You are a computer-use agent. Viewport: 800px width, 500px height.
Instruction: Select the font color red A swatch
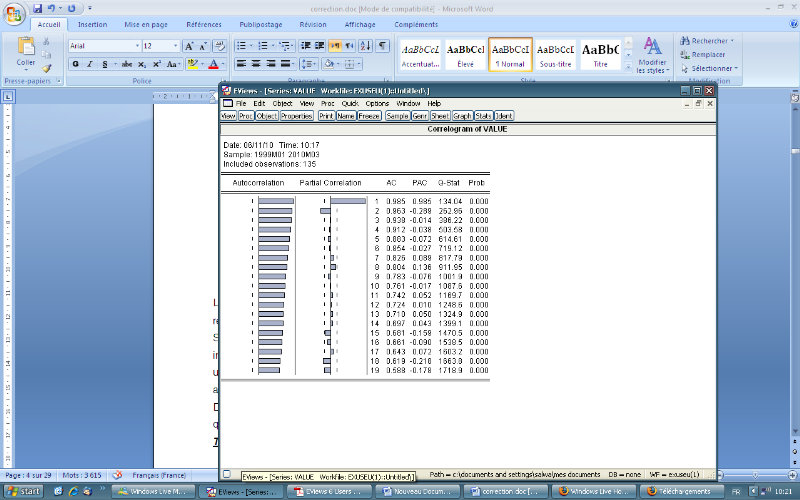[213, 64]
